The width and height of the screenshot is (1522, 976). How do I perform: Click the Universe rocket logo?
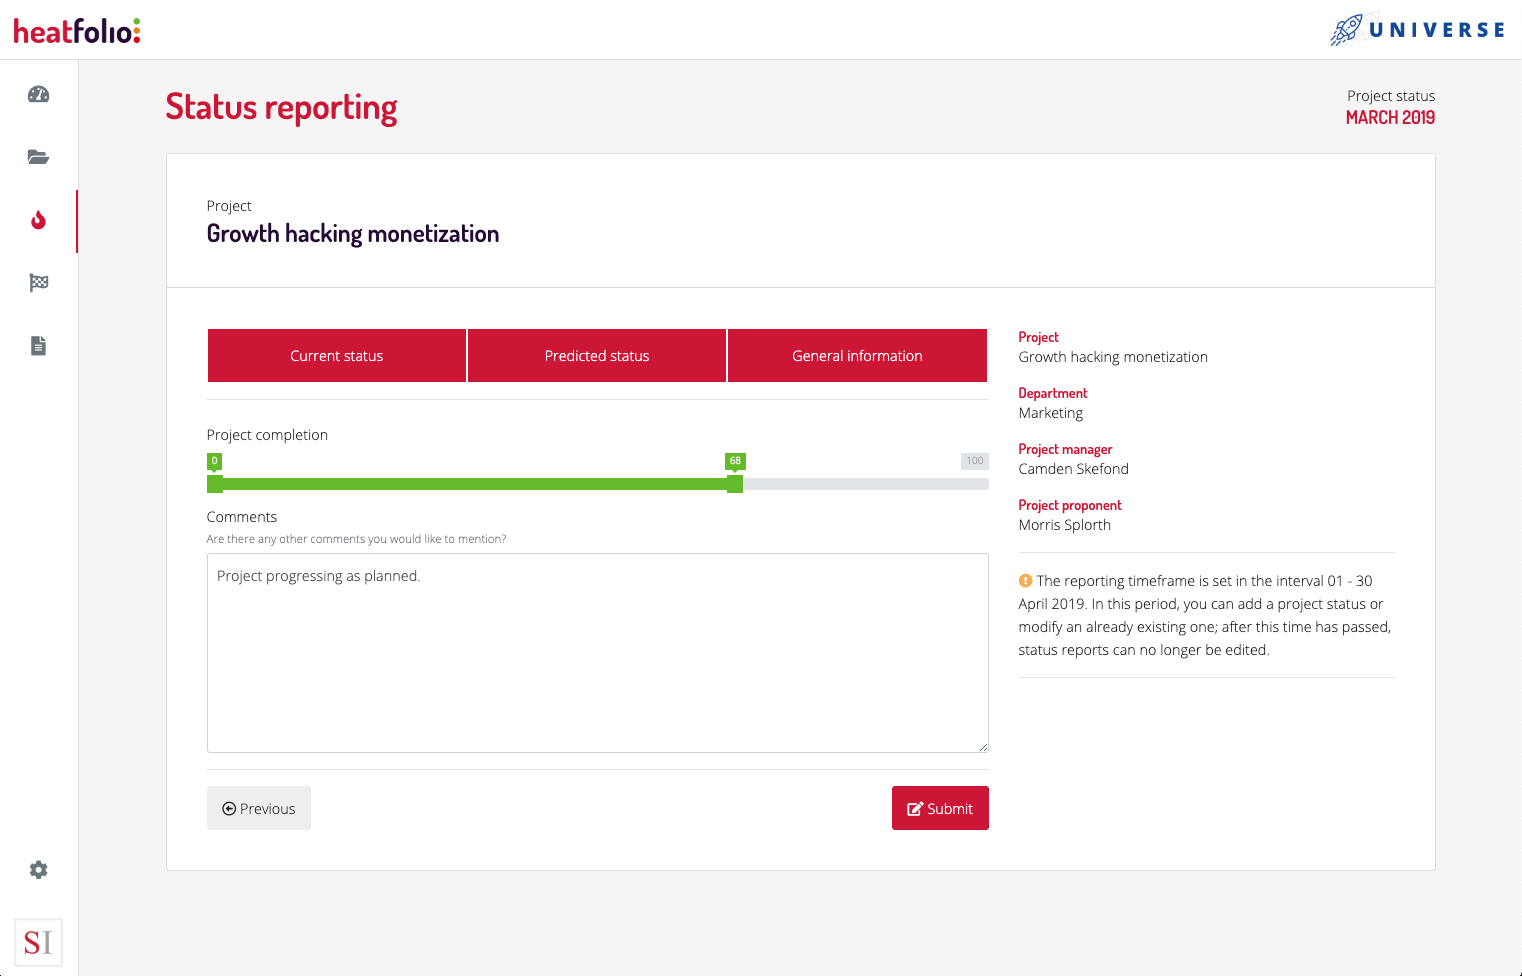[1417, 30]
